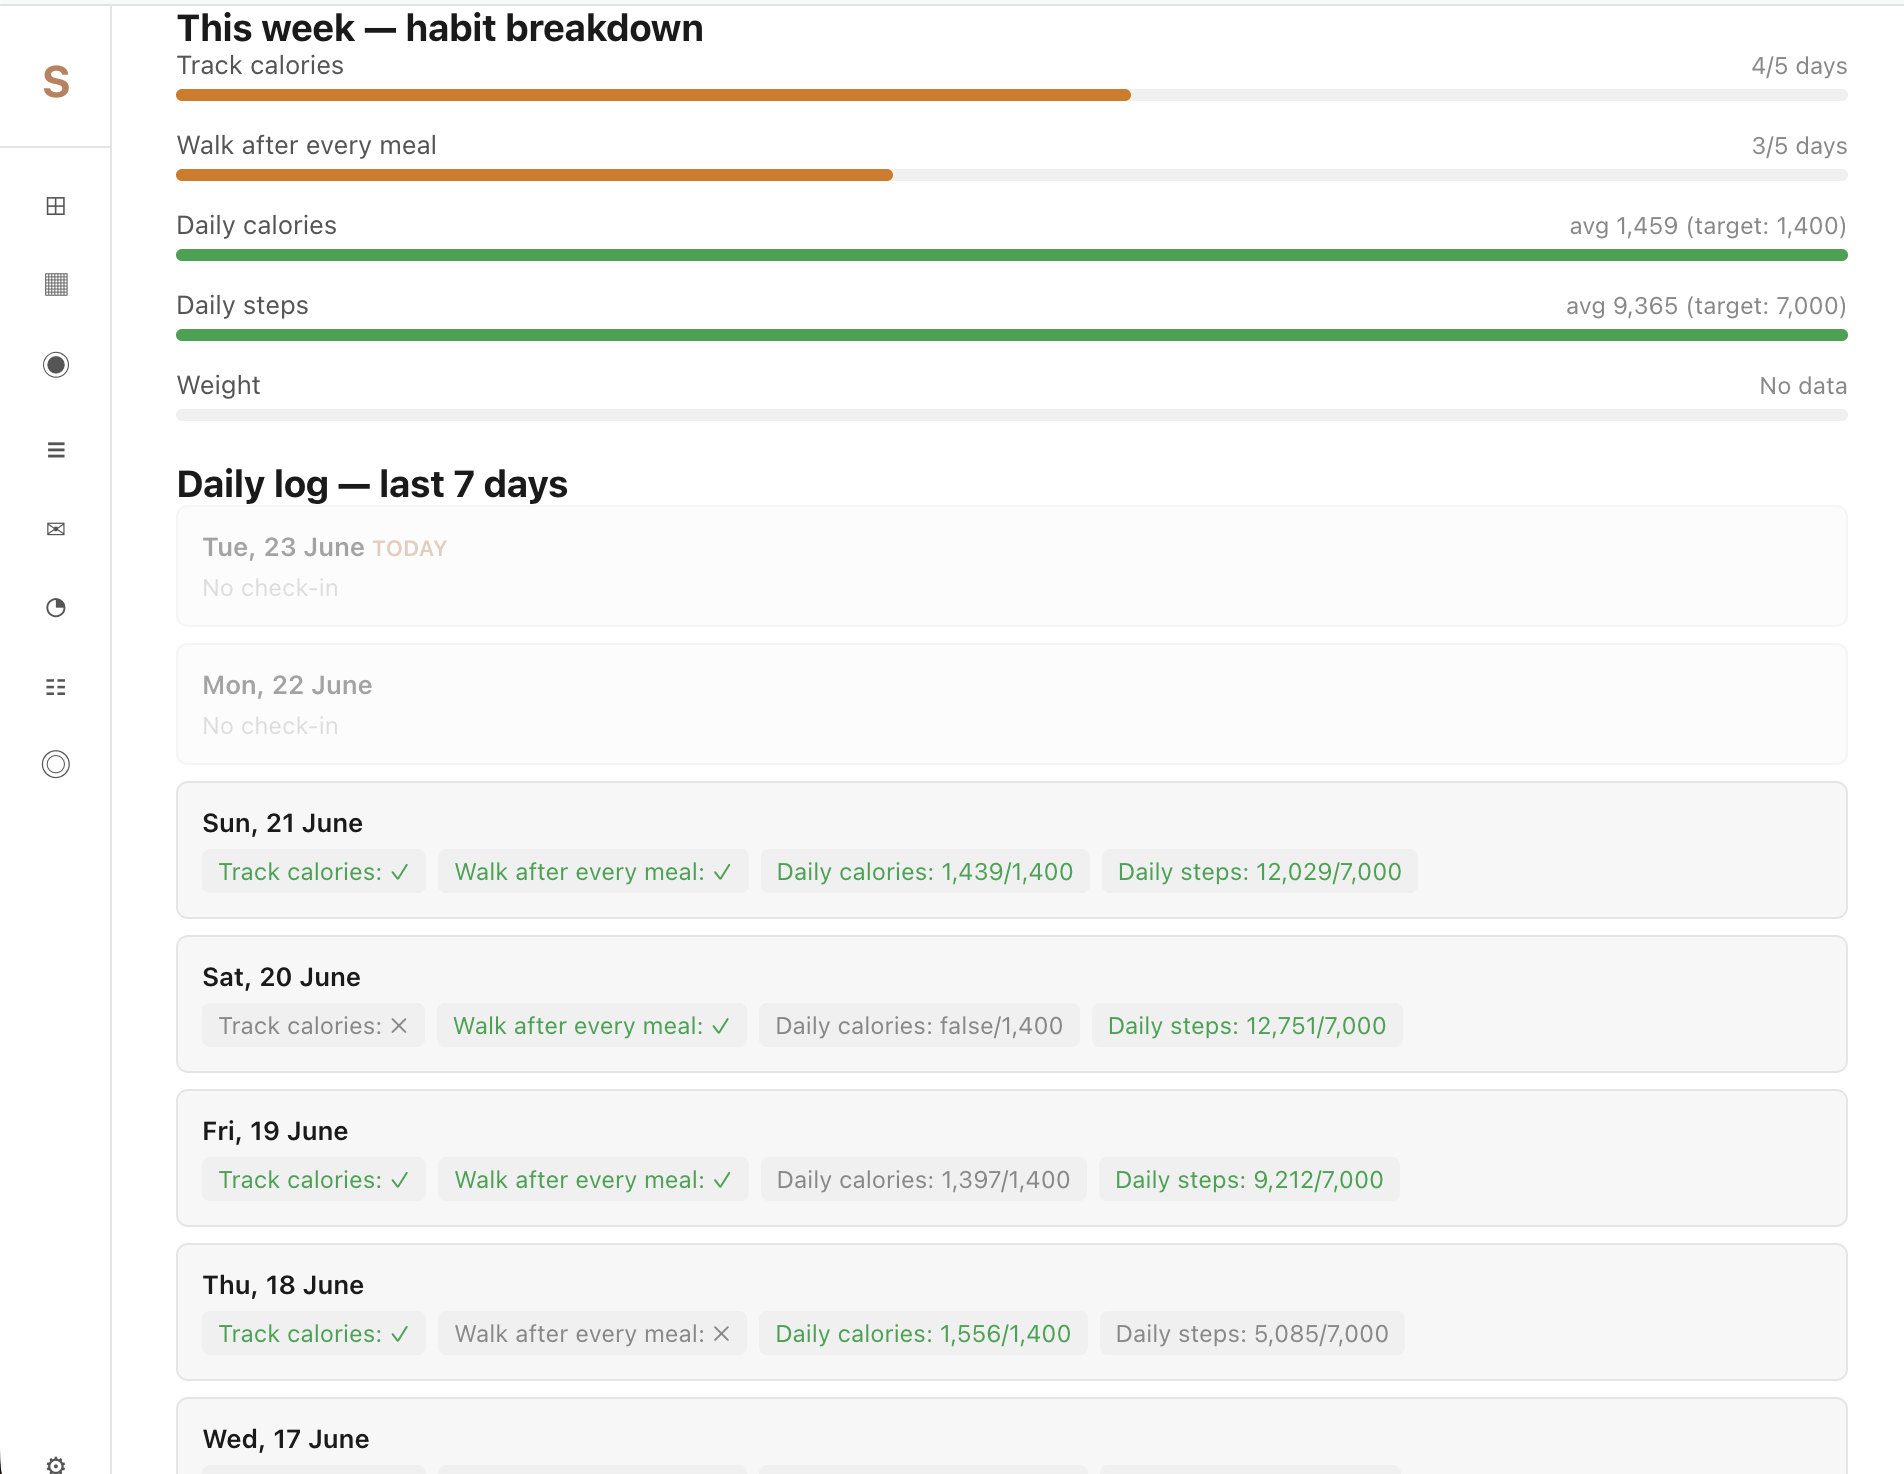Image resolution: width=1904 pixels, height=1474 pixels.
Task: Click the '4/5 days' value
Action: click(1799, 66)
